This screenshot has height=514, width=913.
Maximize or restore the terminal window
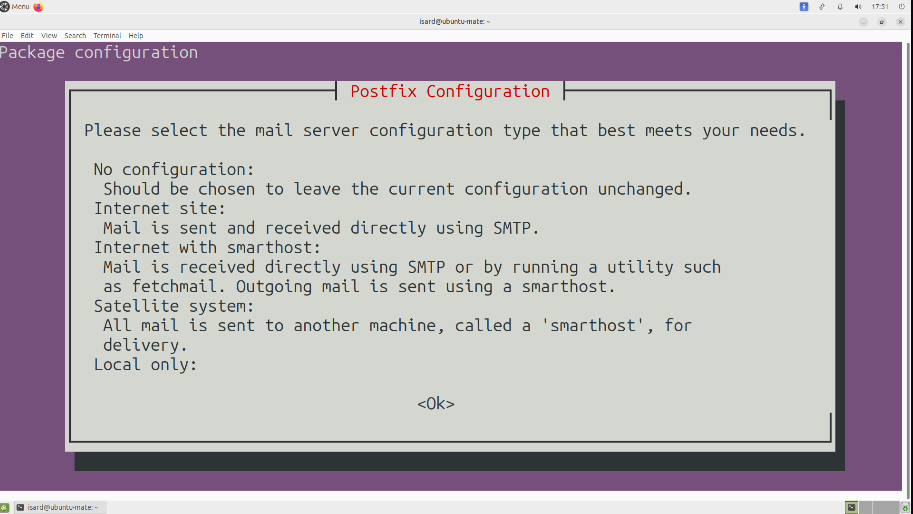[x=882, y=22]
